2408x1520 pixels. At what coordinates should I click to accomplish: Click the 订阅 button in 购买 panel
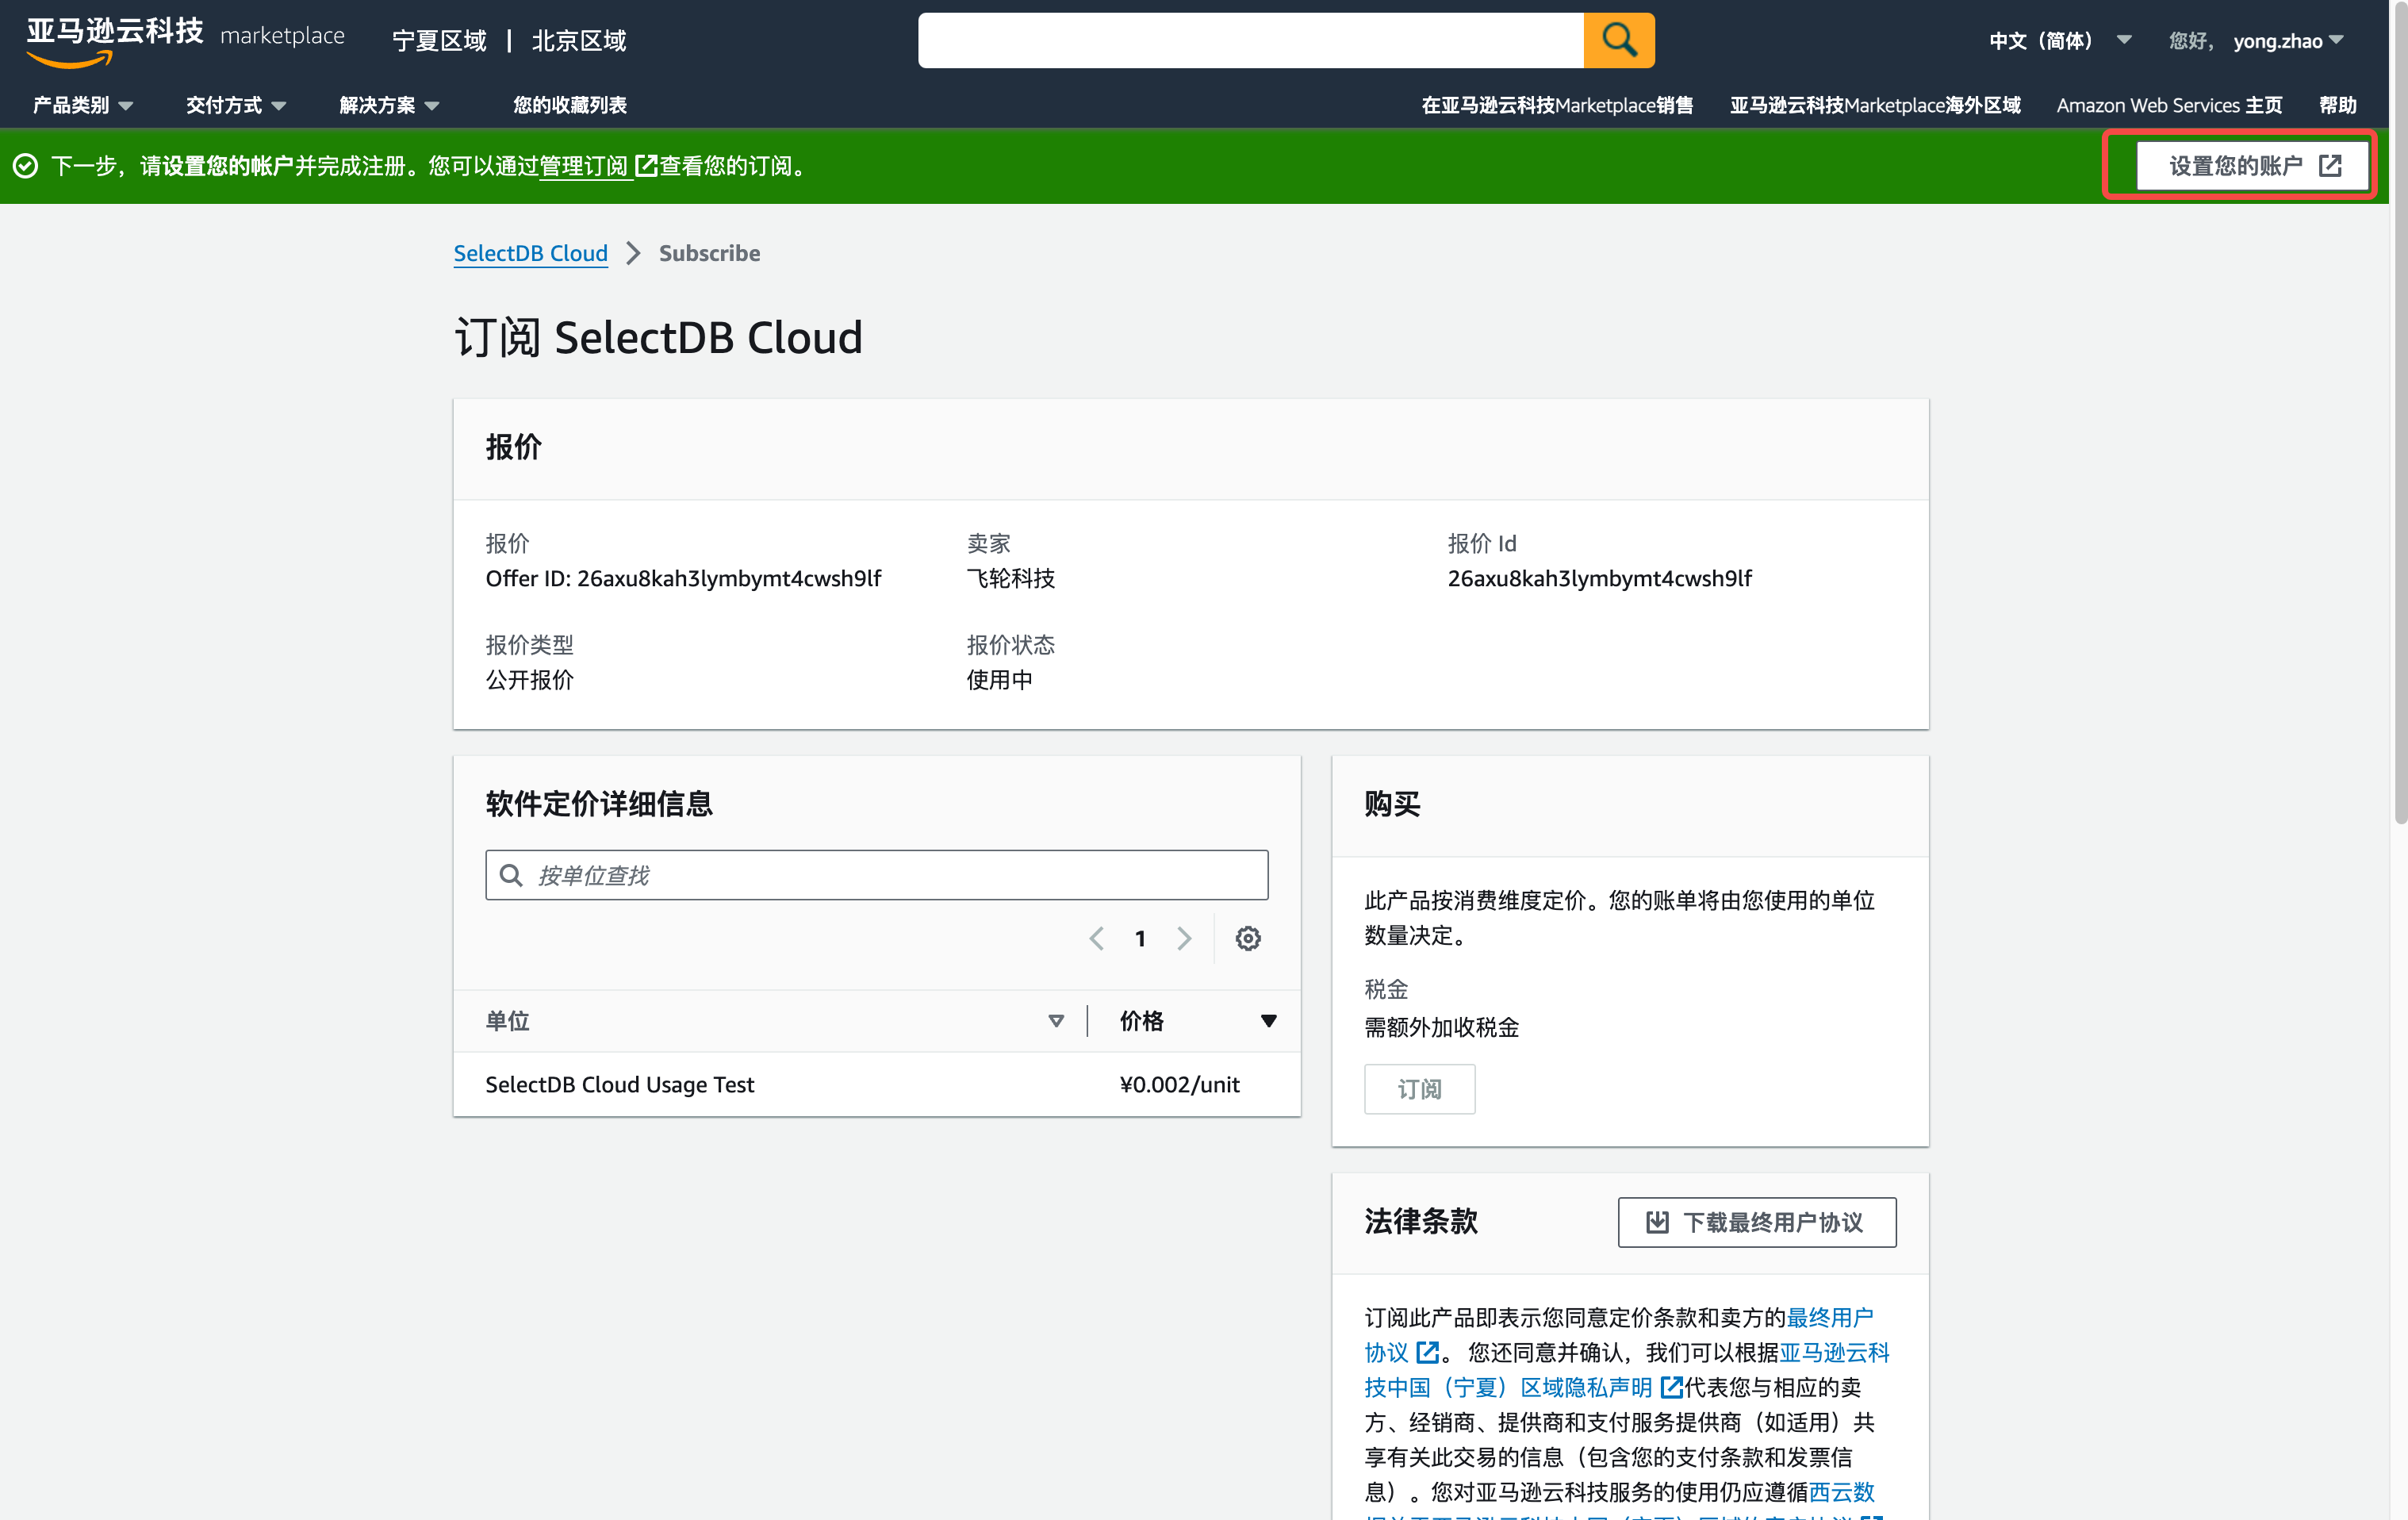tap(1419, 1089)
